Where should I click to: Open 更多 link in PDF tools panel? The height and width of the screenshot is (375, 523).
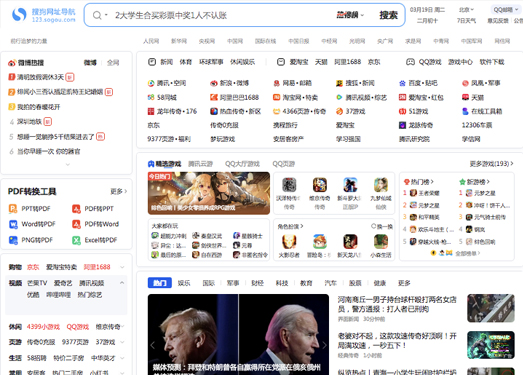click(119, 192)
